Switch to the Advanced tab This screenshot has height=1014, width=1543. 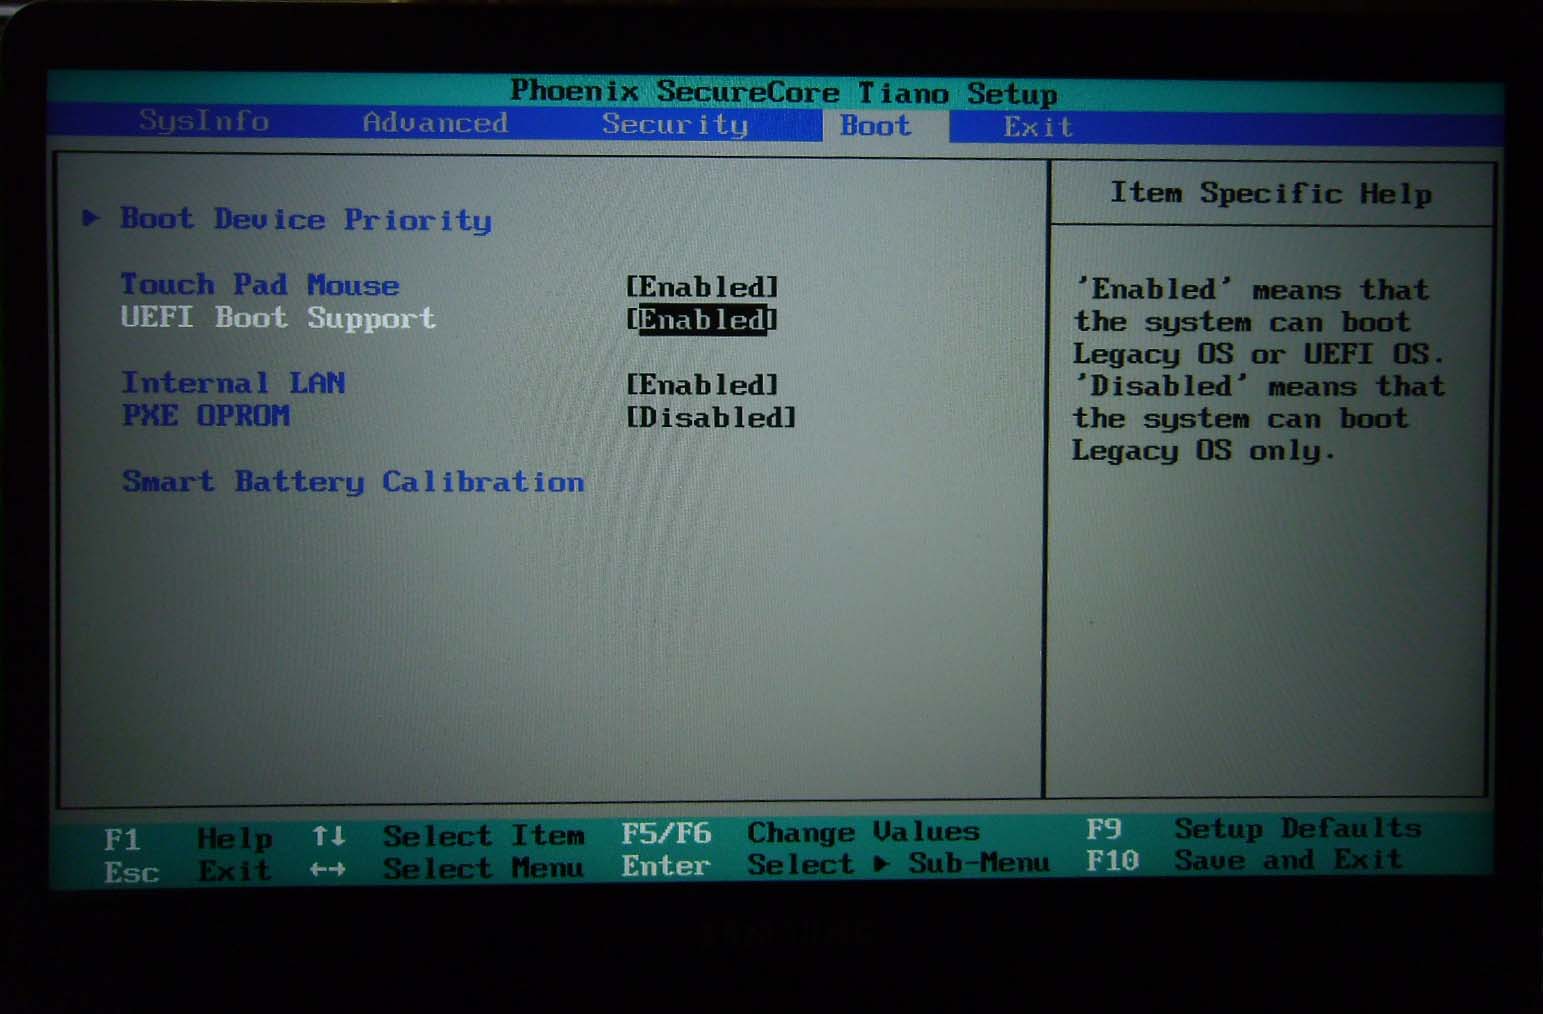tap(435, 123)
